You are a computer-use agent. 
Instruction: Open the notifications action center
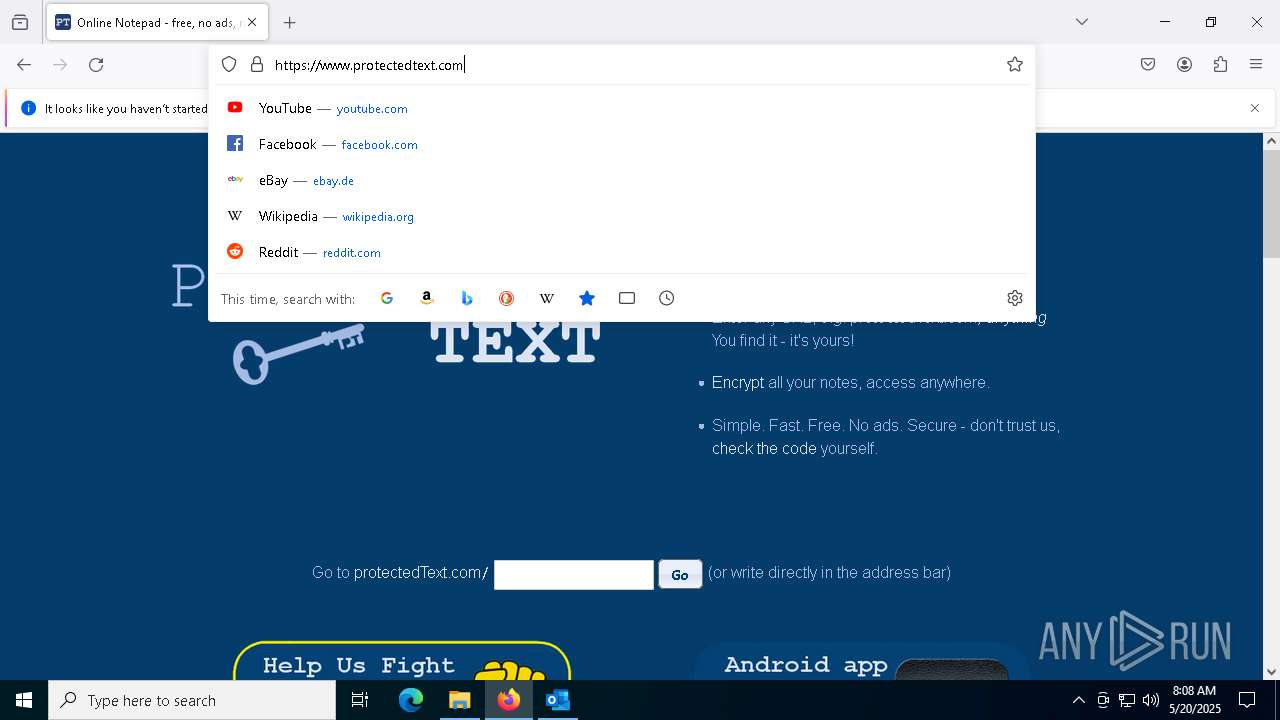click(1247, 700)
